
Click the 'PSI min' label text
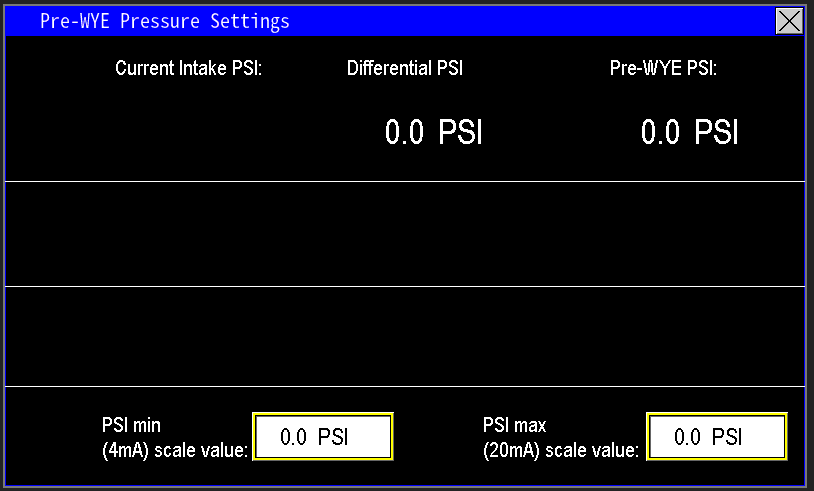click(x=131, y=426)
